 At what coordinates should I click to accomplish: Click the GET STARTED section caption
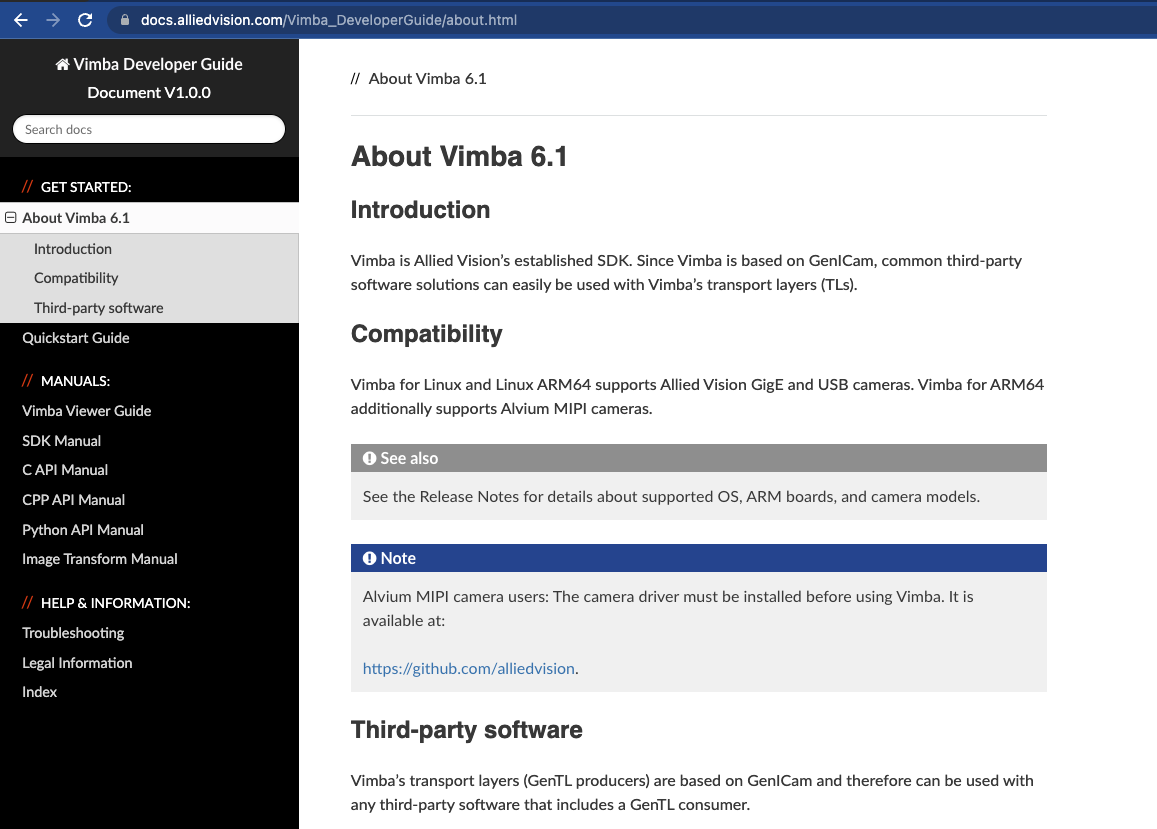[x=86, y=187]
